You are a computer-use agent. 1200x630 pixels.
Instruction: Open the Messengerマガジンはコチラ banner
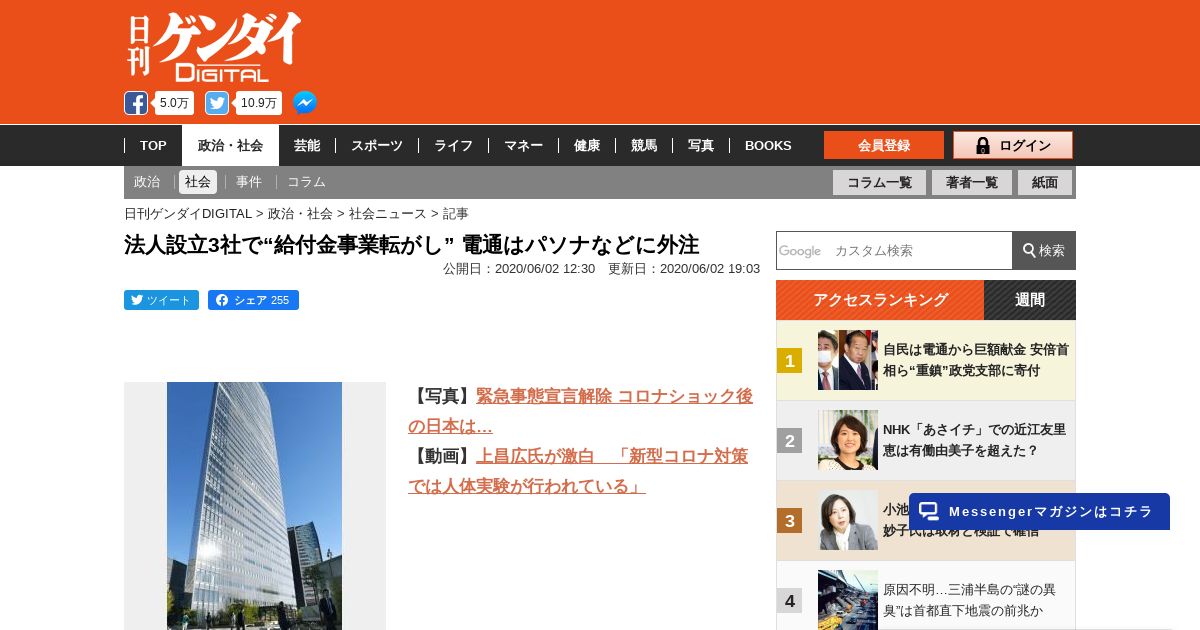click(1039, 511)
